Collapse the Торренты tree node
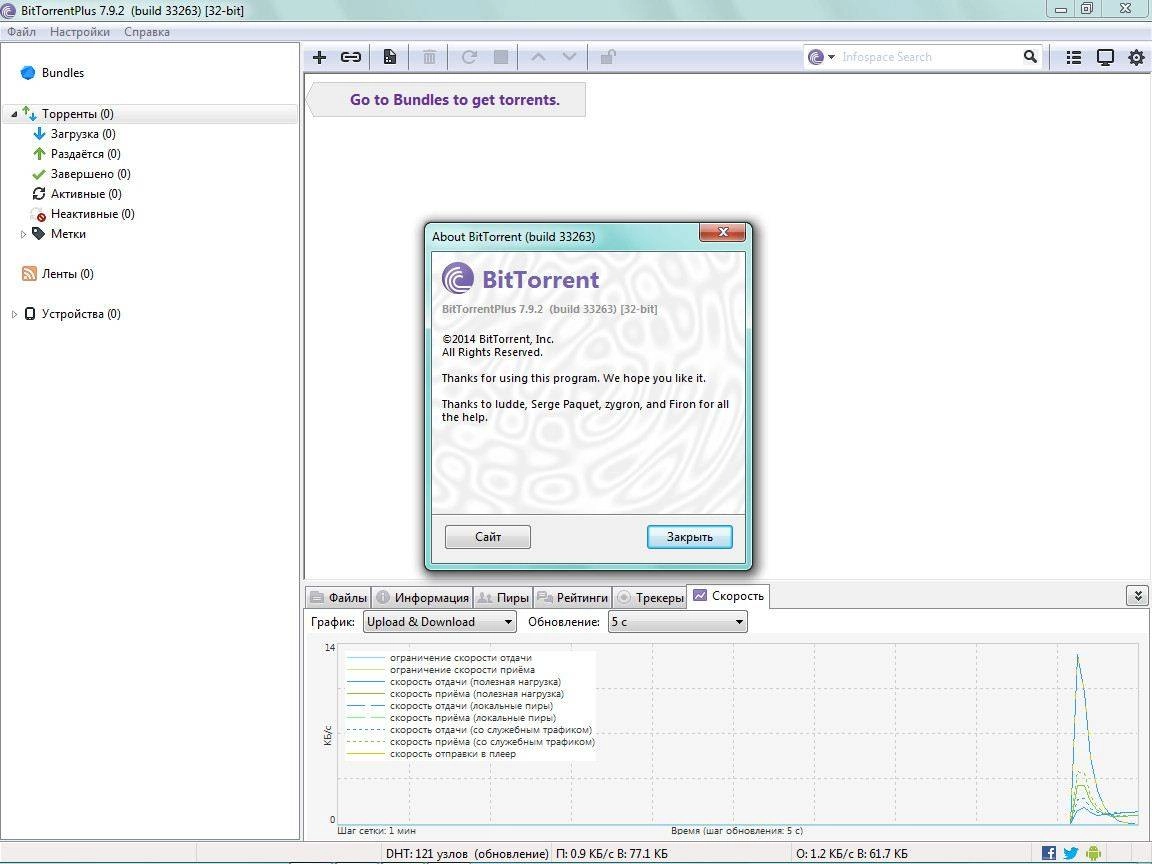Viewport: 1152px width, 864px height. tap(13, 114)
